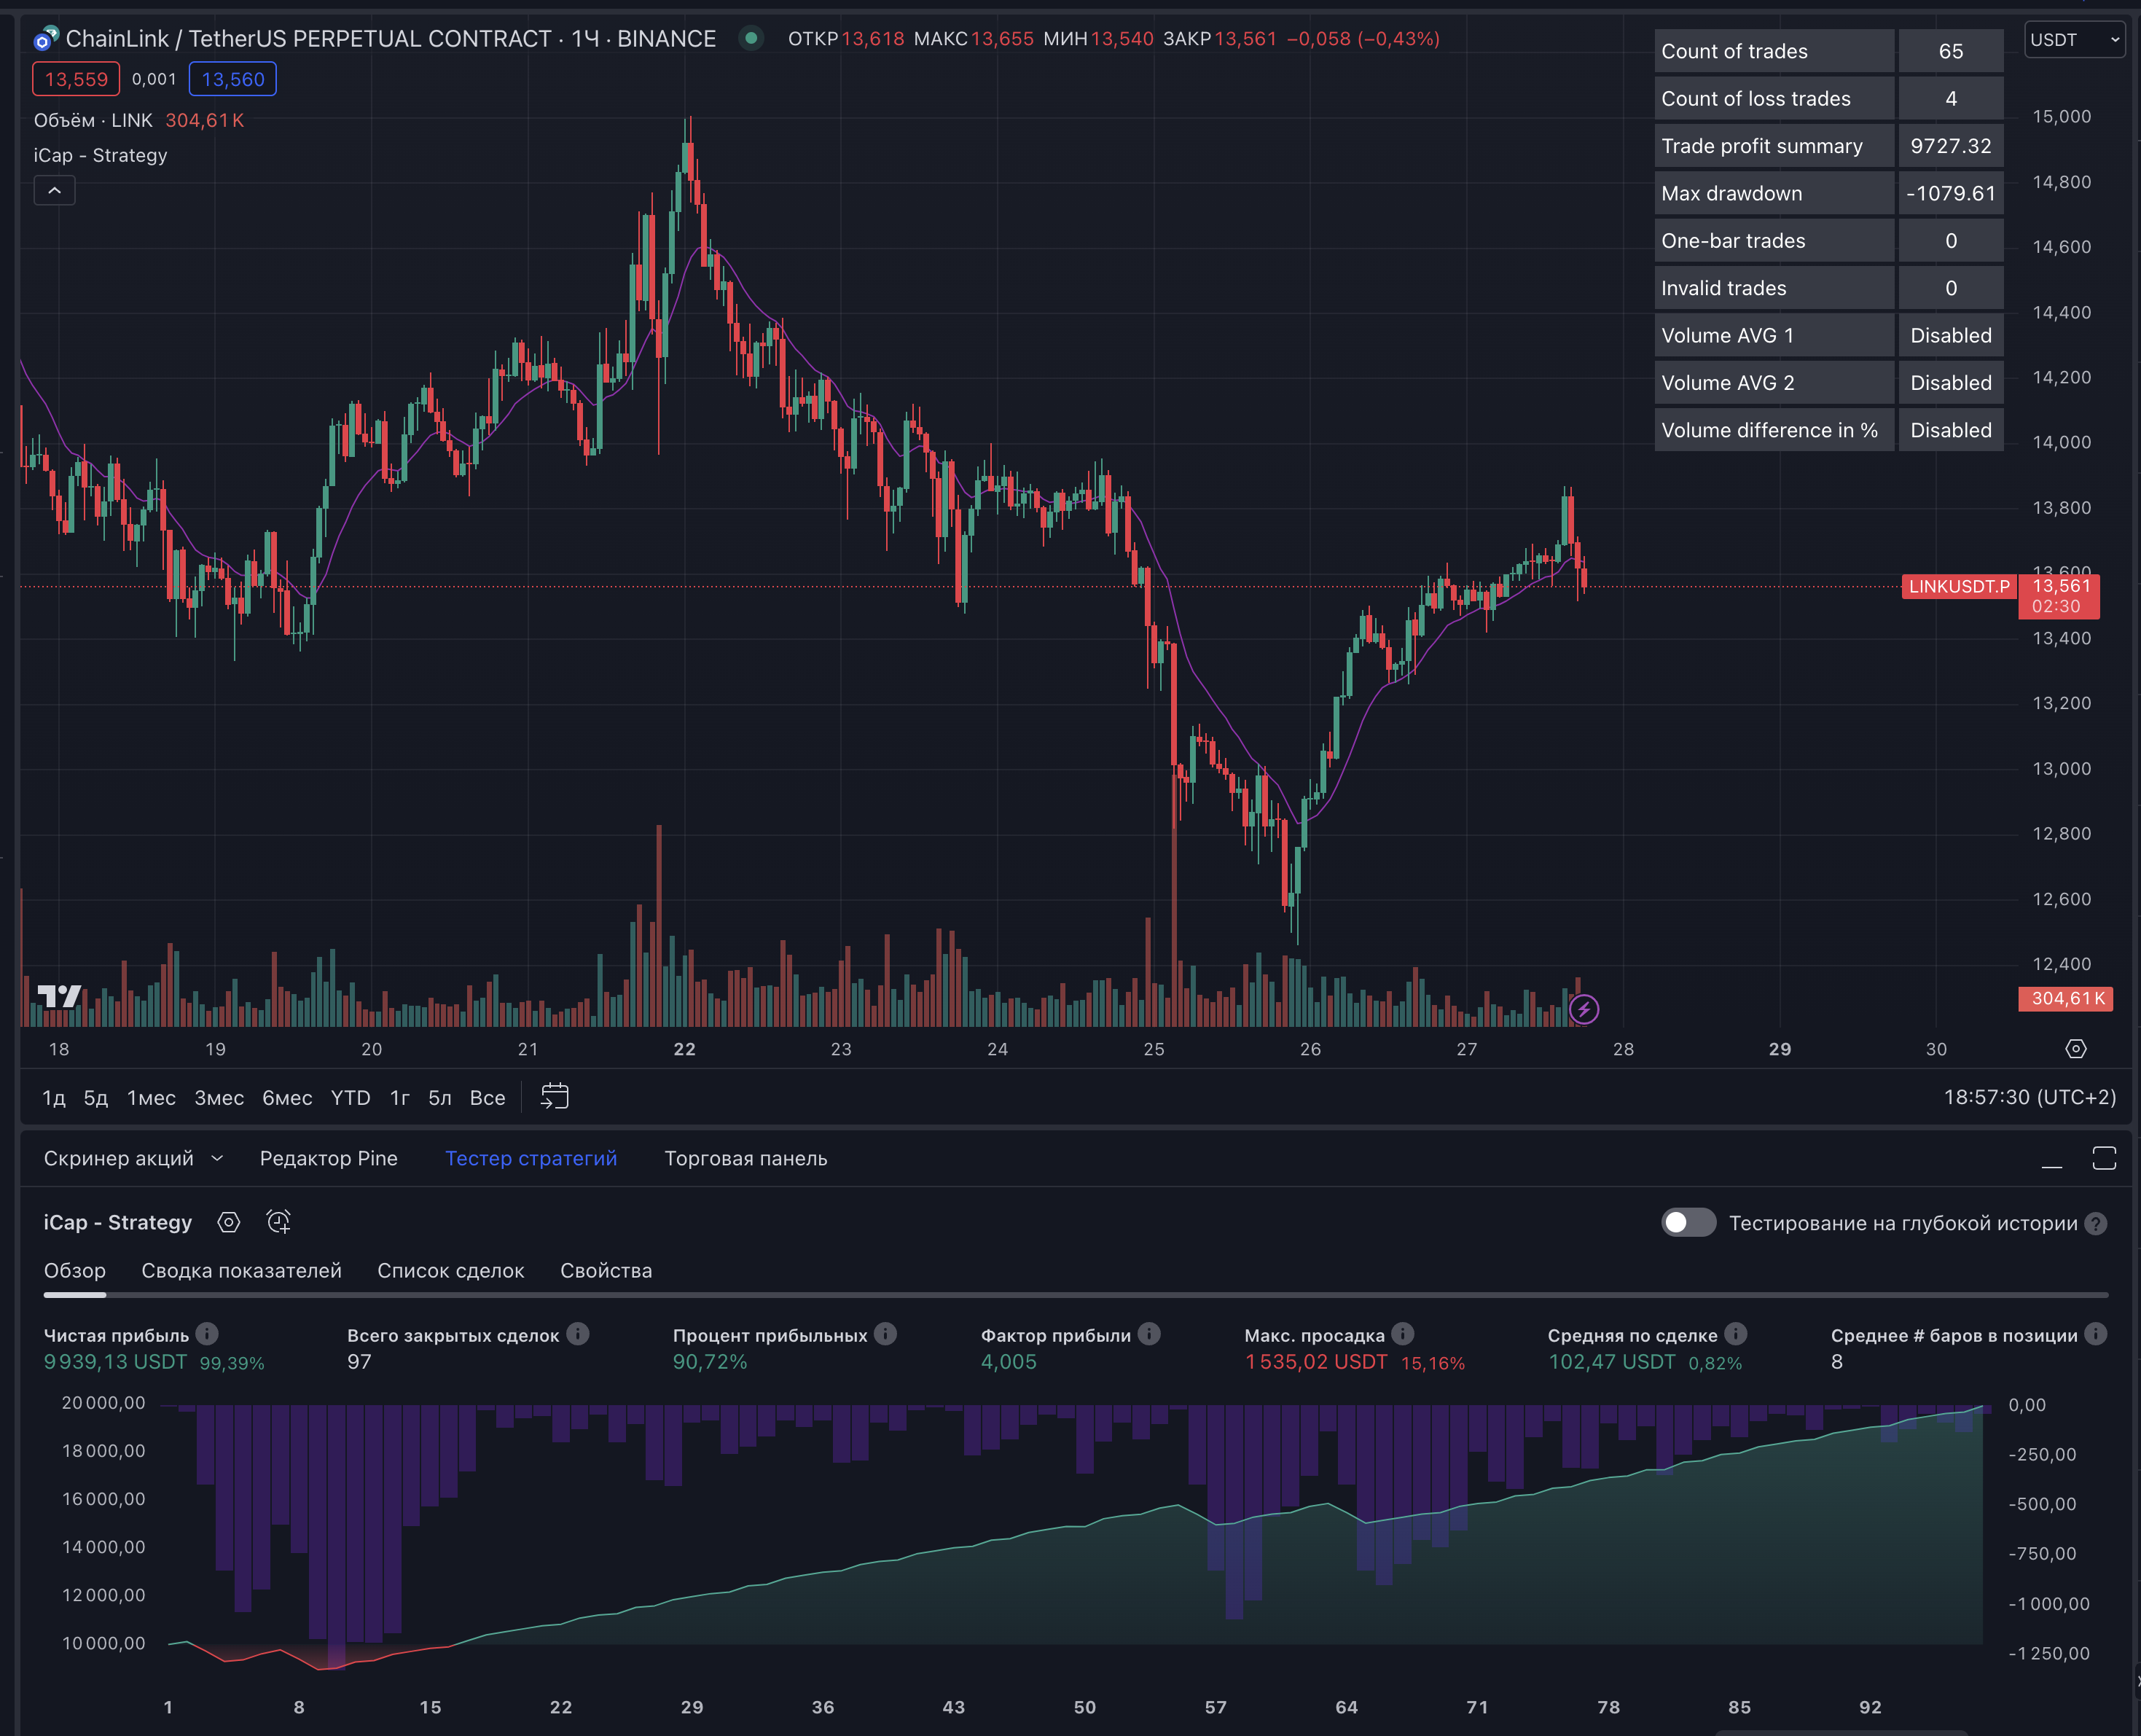Switch to the Список сделок tab

tap(451, 1271)
